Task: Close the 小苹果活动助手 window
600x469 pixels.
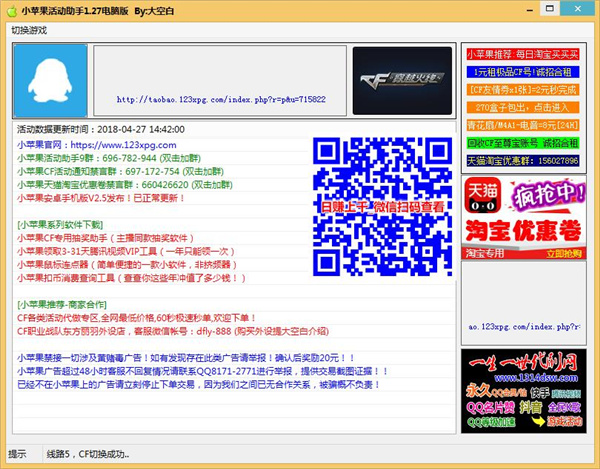Action: 578,9
